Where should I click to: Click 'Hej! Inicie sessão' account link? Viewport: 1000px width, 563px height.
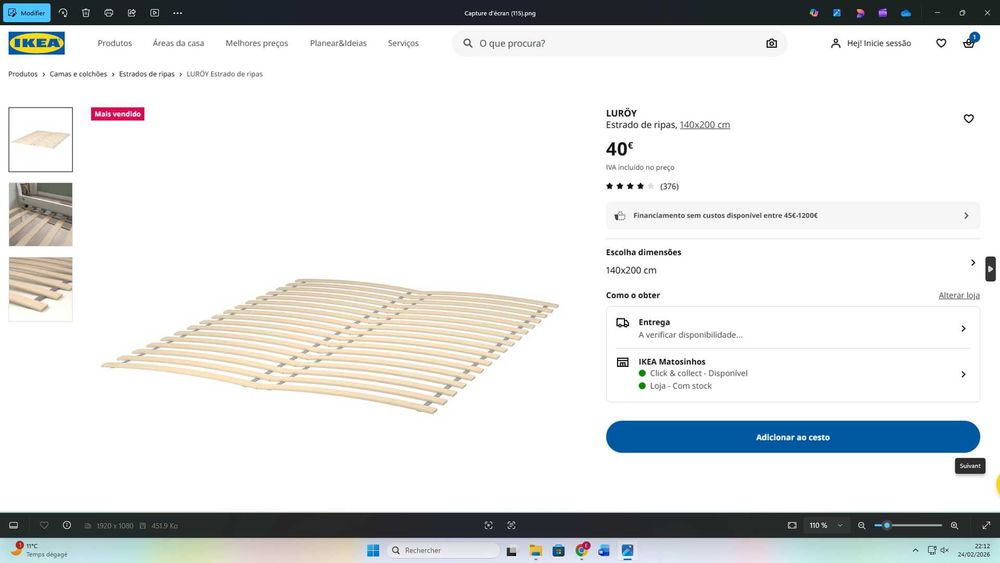[x=871, y=43]
